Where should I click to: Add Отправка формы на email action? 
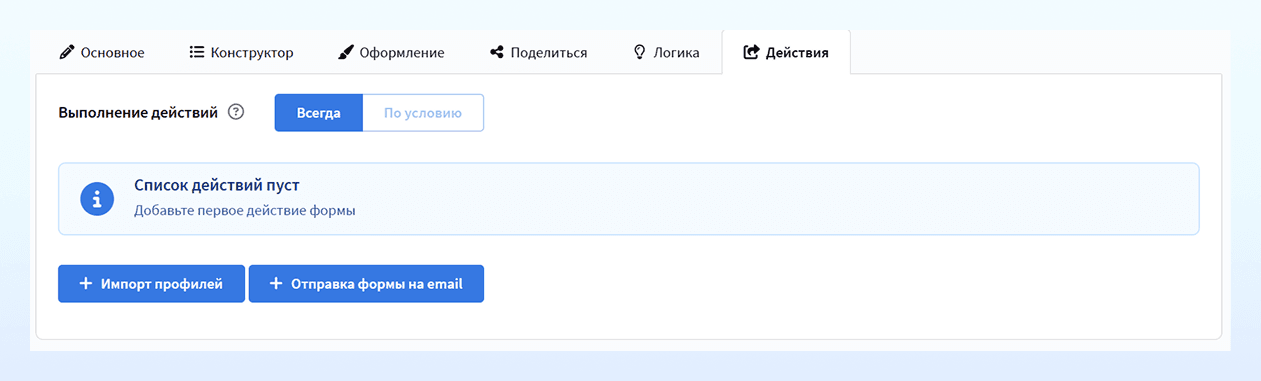coord(366,284)
